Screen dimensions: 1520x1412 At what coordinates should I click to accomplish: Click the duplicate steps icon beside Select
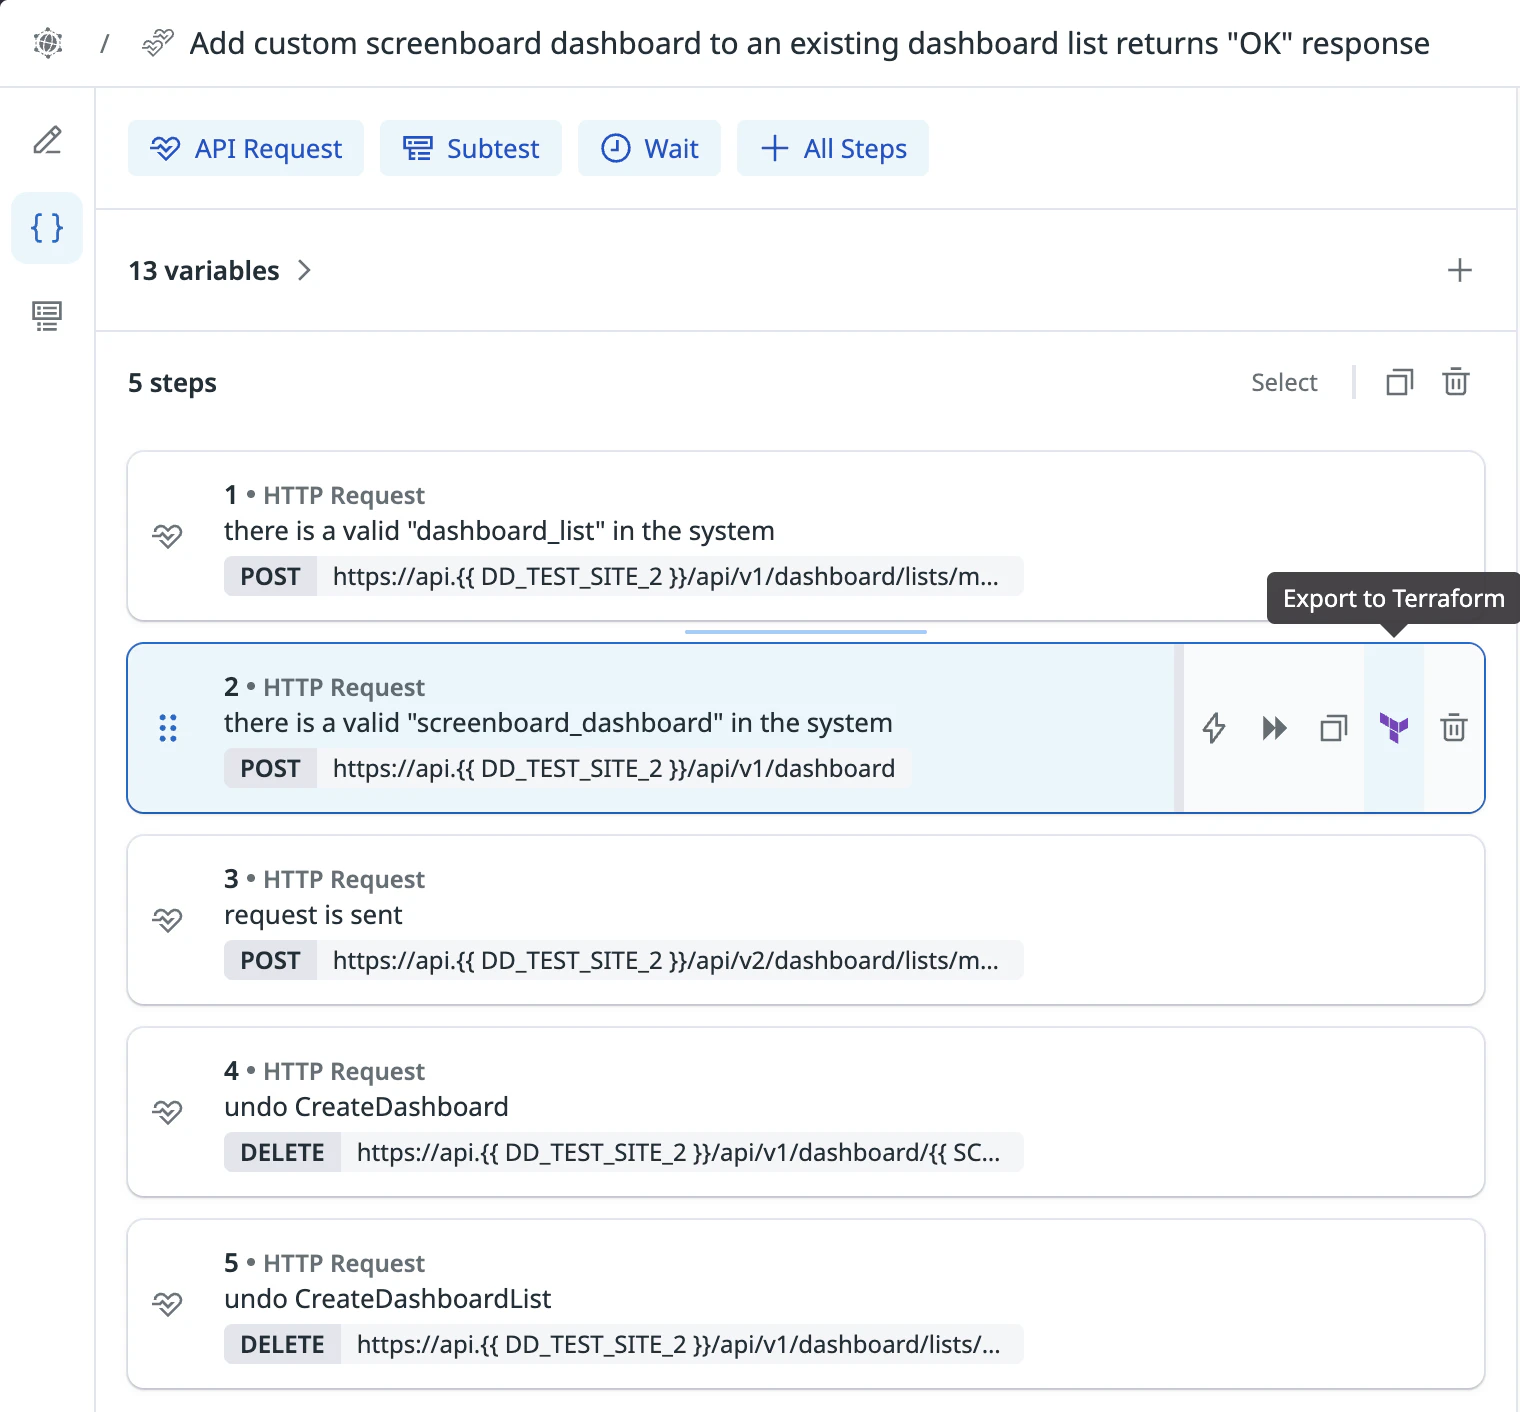point(1399,382)
